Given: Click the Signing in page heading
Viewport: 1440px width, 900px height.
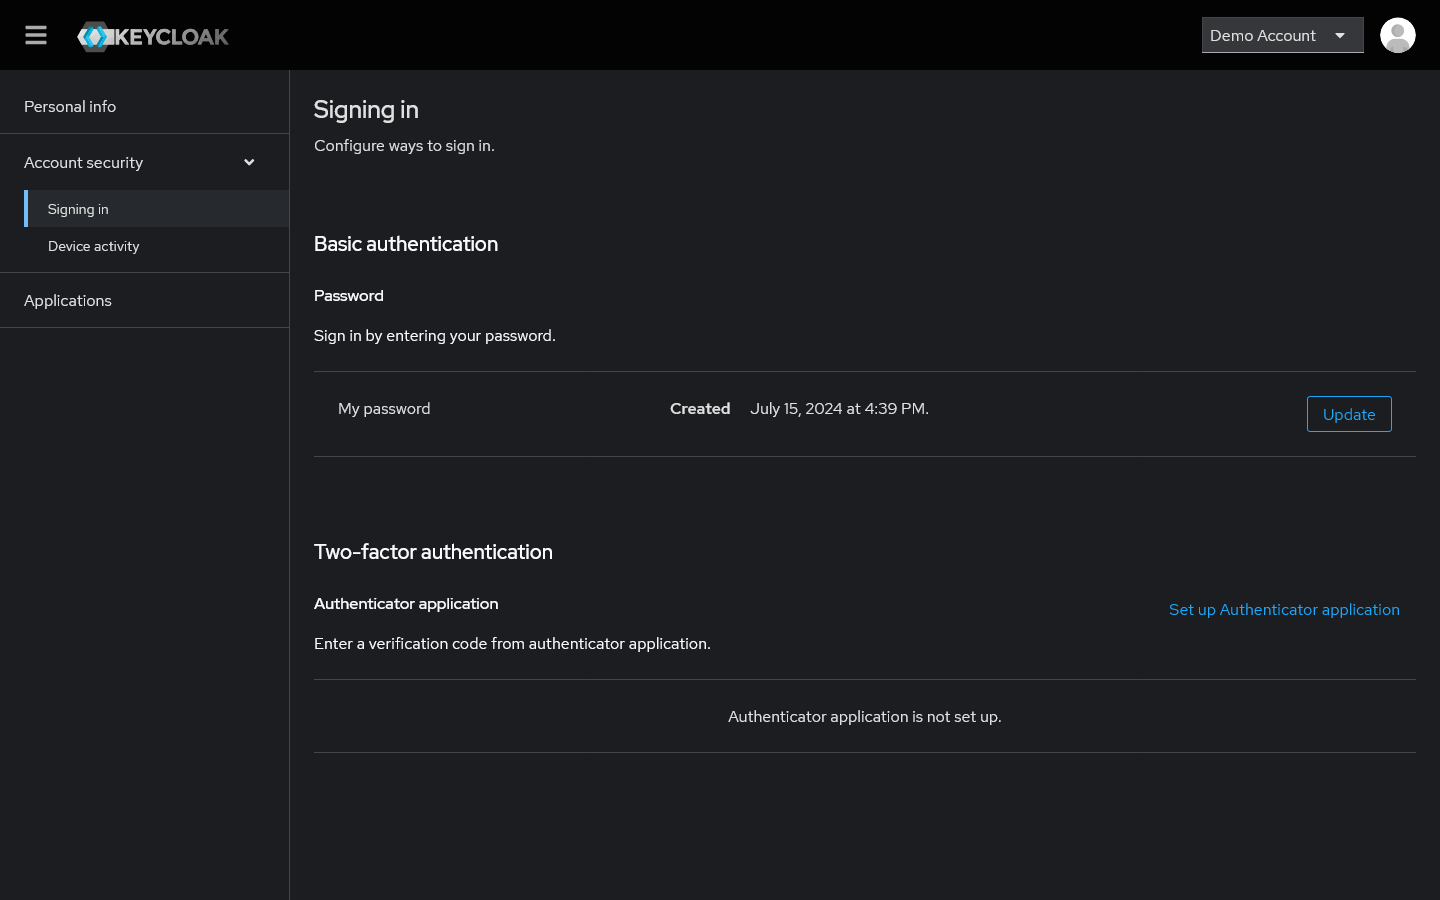Looking at the screenshot, I should coord(366,109).
